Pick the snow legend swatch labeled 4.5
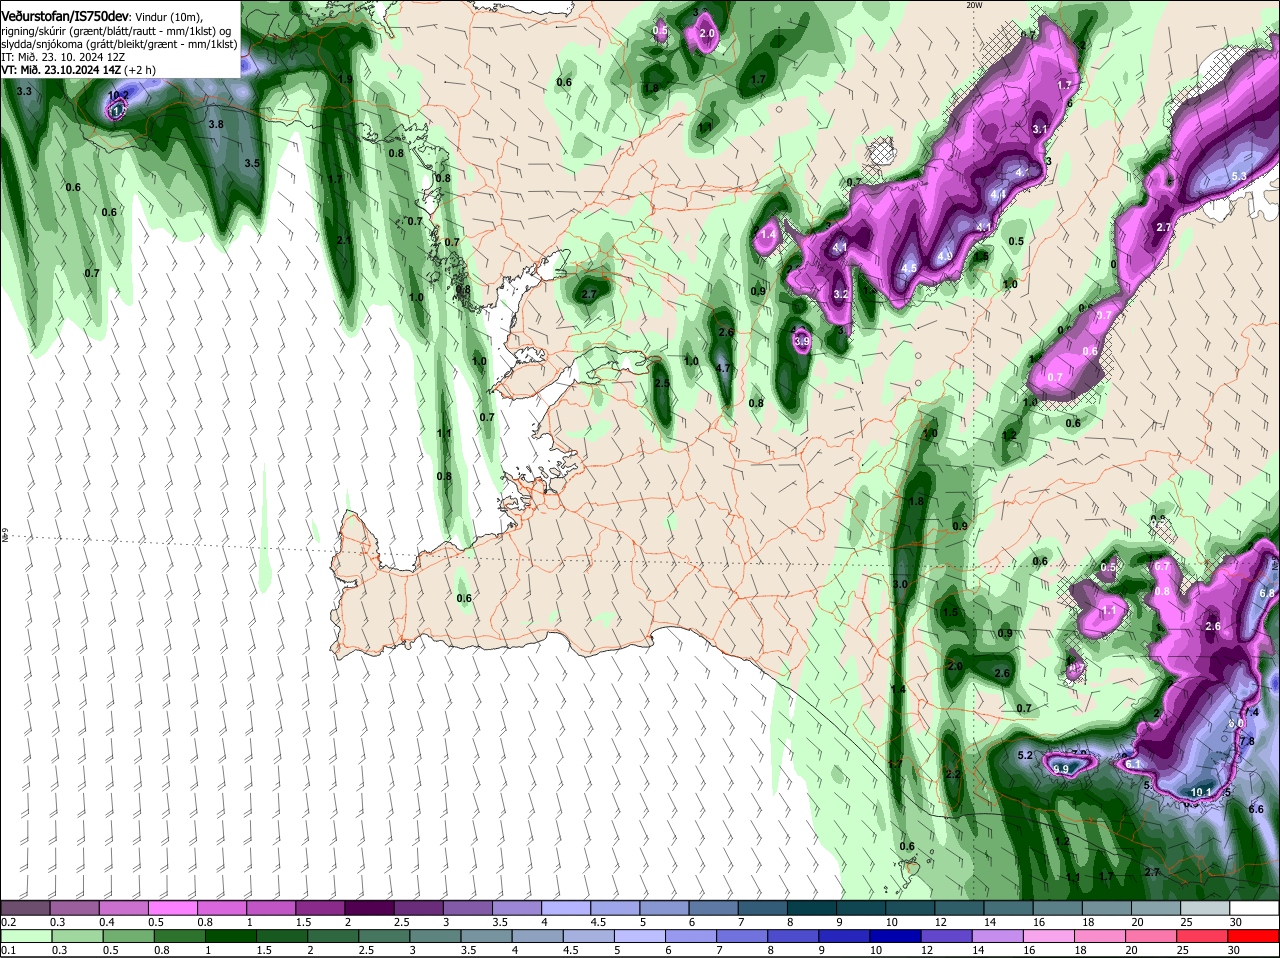The width and height of the screenshot is (1280, 958). 615,908
